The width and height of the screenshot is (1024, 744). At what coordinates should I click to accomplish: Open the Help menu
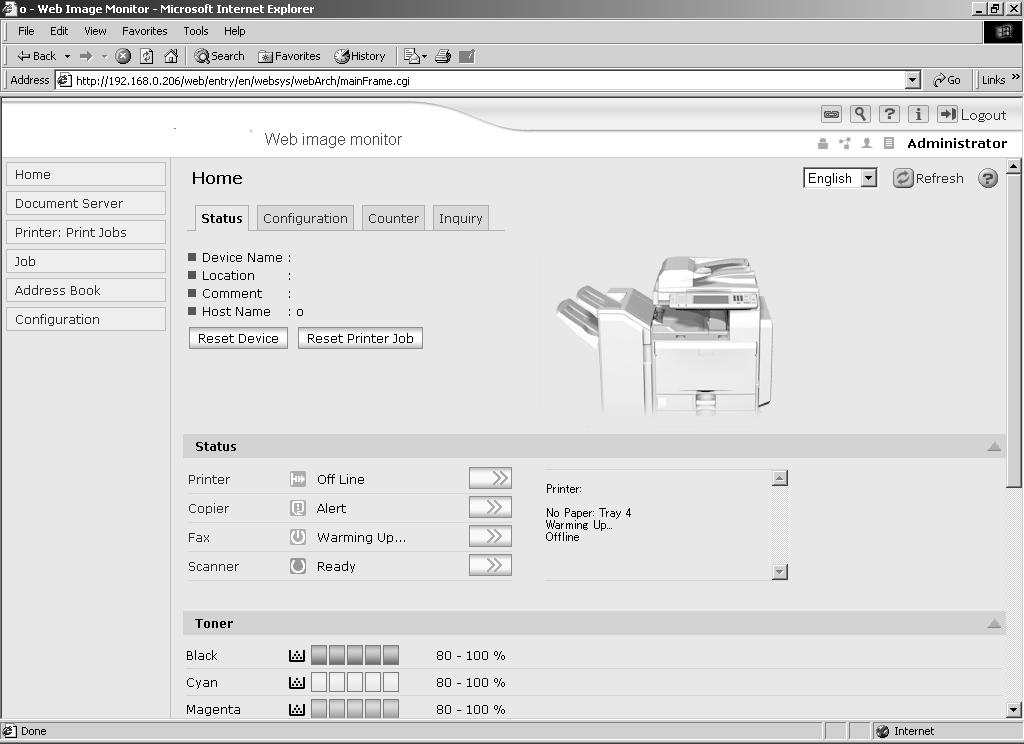[234, 31]
